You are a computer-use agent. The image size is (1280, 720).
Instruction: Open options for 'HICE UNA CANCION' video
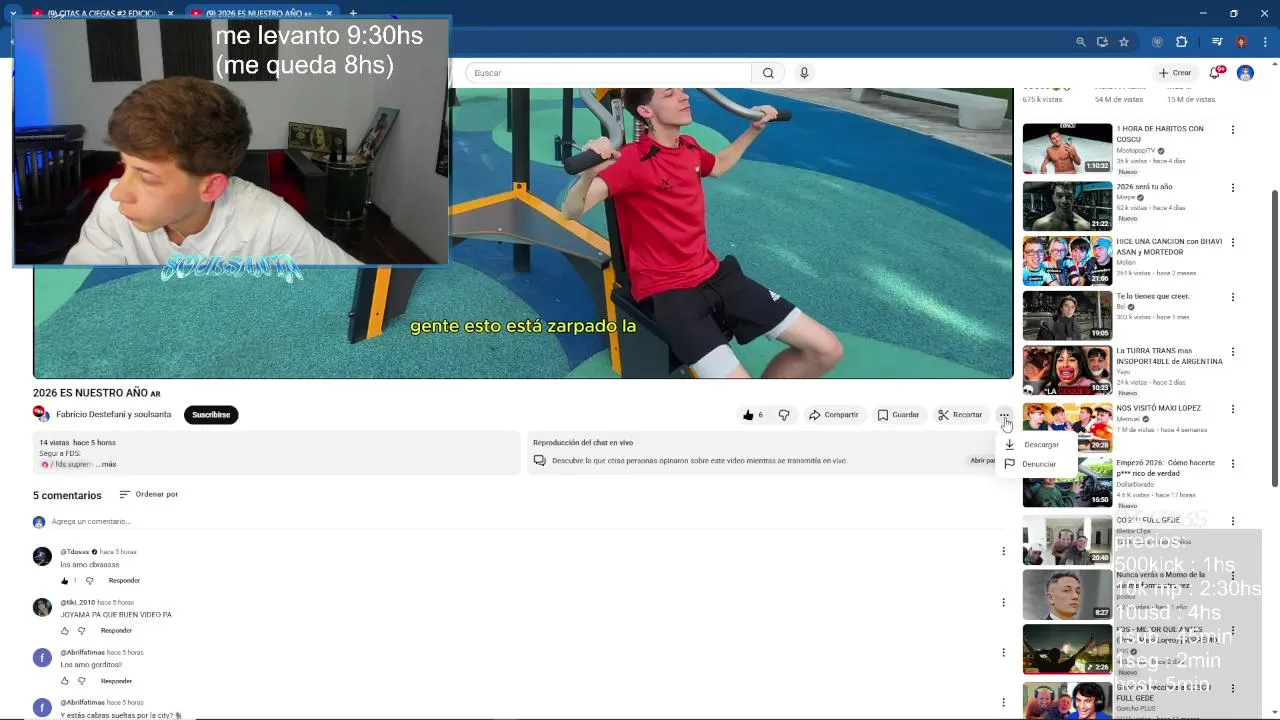click(x=1233, y=242)
